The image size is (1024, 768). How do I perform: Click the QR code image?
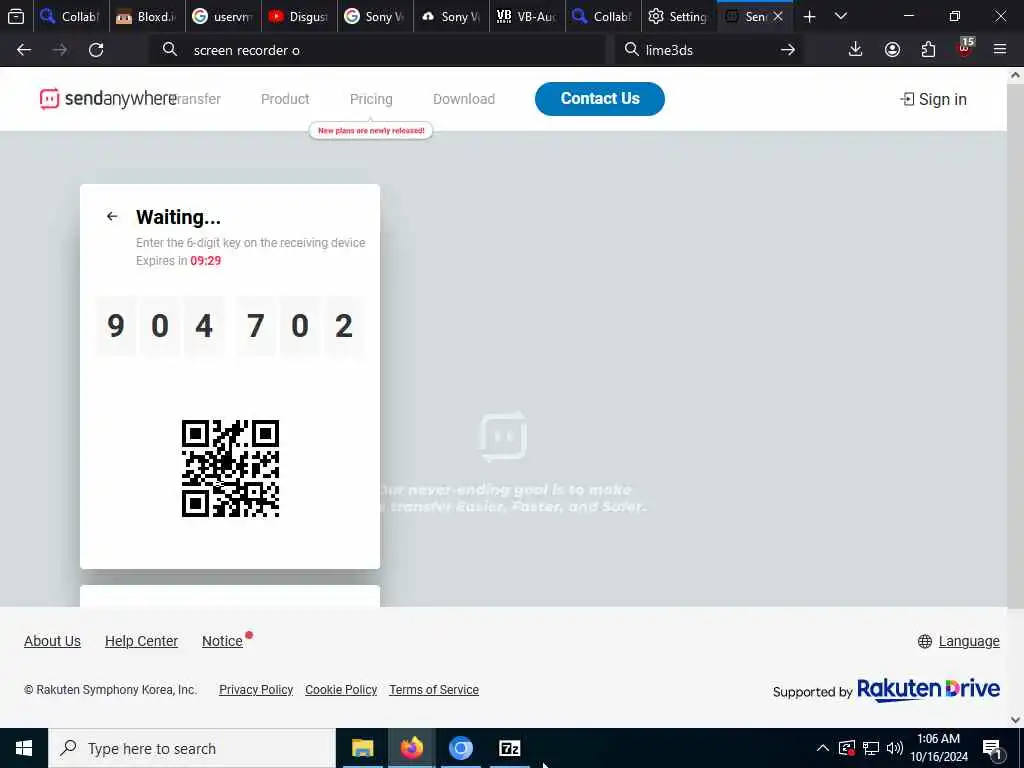tap(231, 468)
